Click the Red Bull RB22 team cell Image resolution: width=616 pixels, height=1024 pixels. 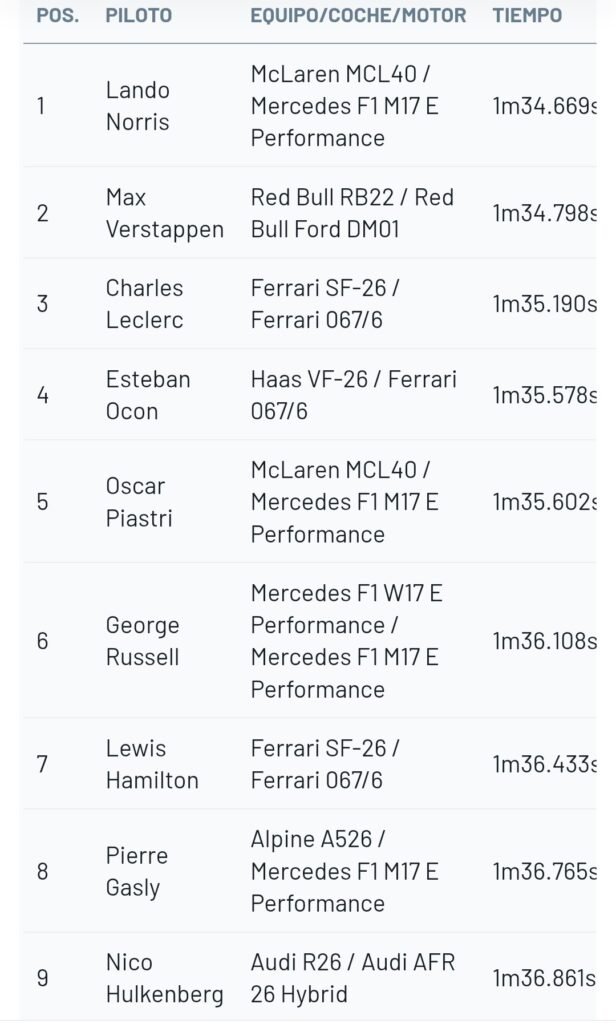(351, 213)
